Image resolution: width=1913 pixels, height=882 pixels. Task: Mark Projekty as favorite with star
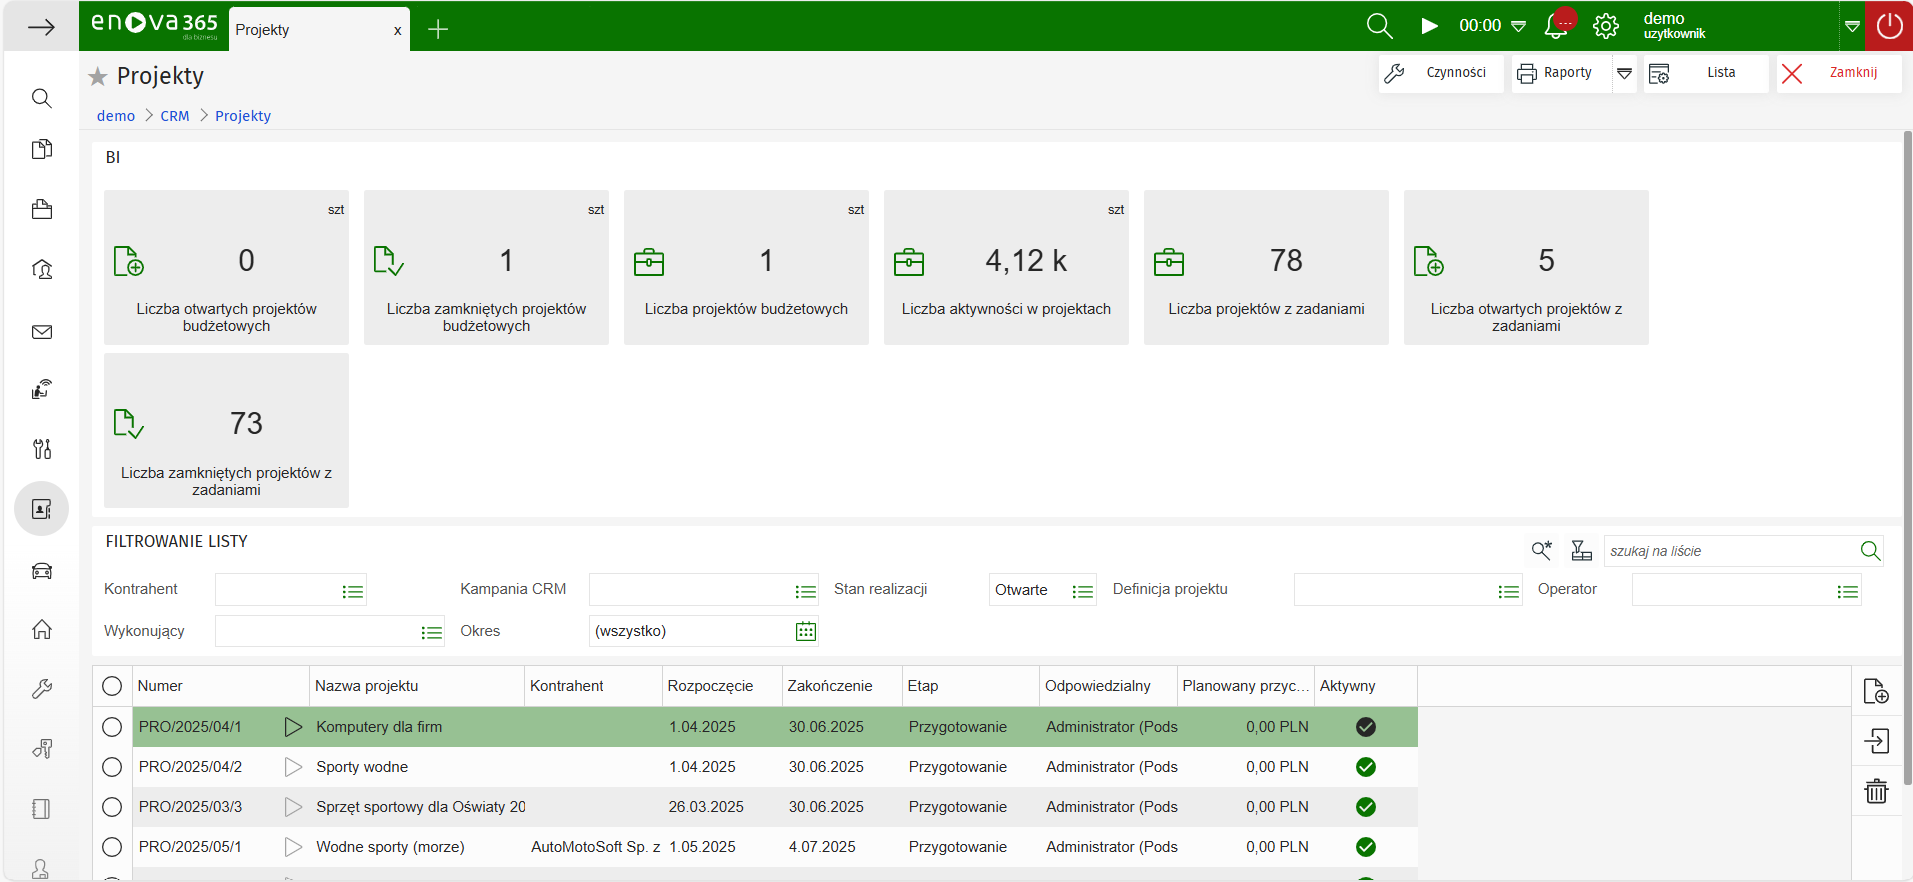98,77
